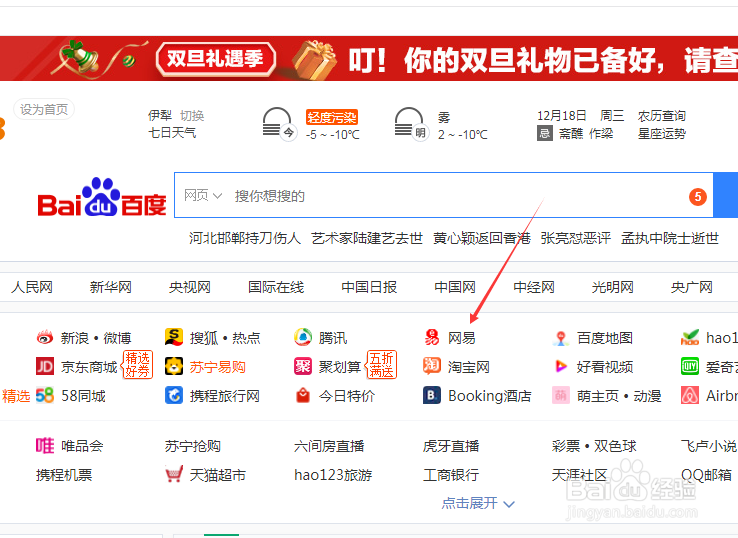Open the 新华网 tab link

pos(111,287)
